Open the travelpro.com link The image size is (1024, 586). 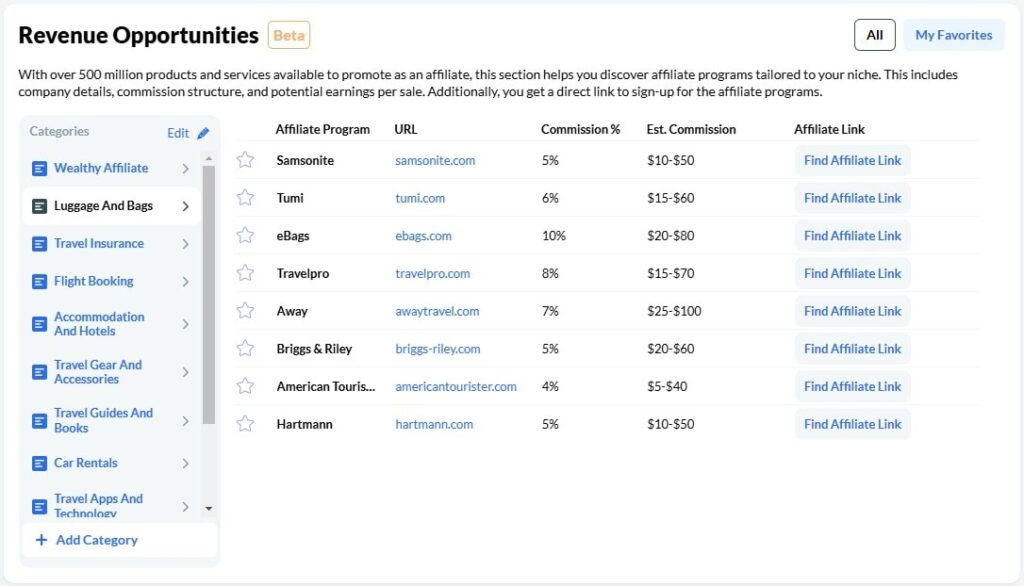432,273
